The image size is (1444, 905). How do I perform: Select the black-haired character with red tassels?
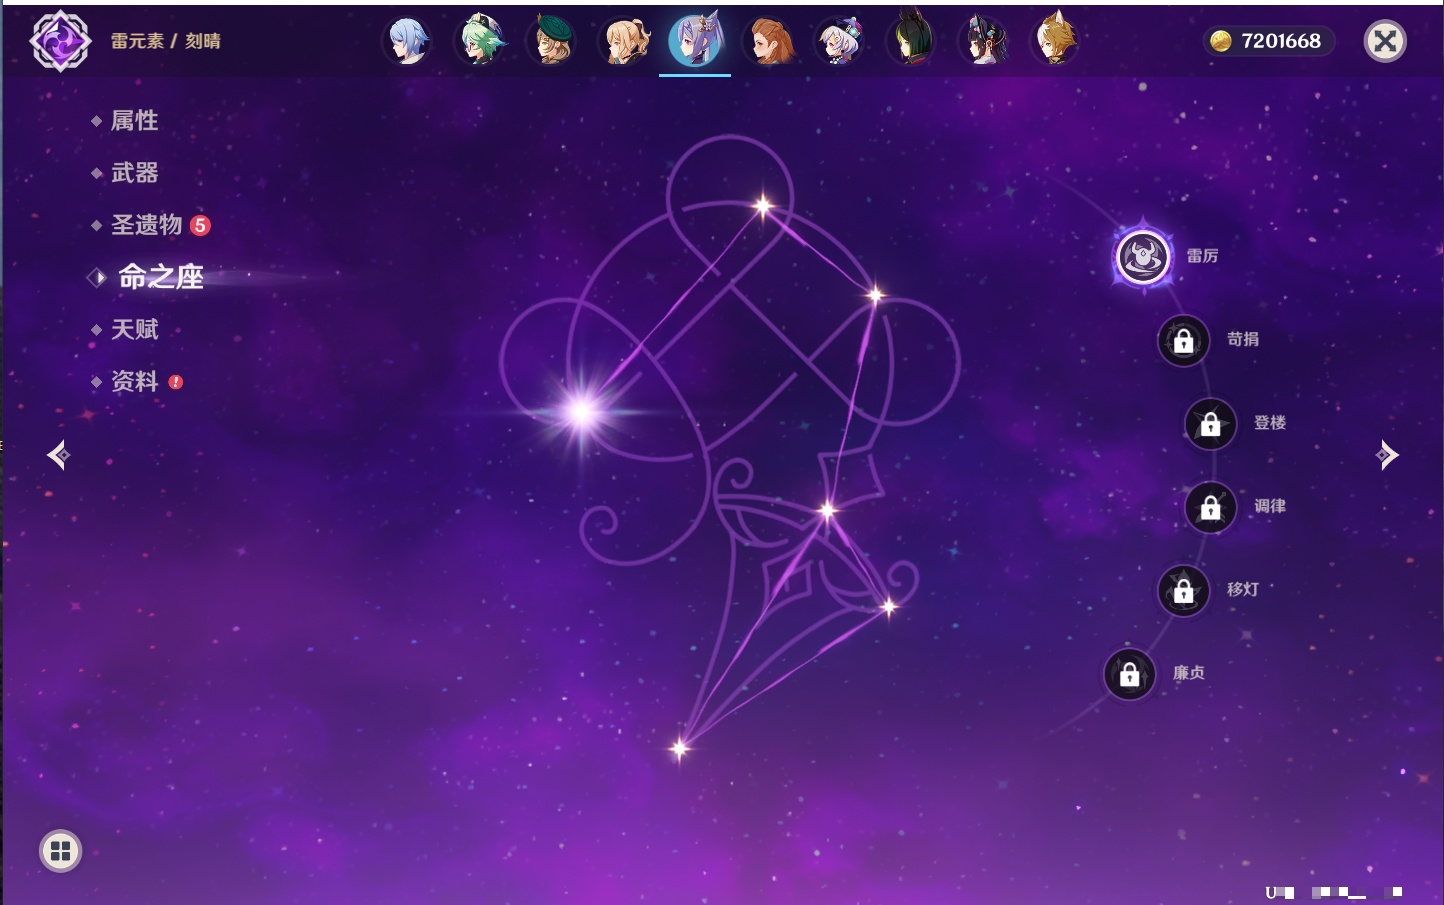(984, 41)
